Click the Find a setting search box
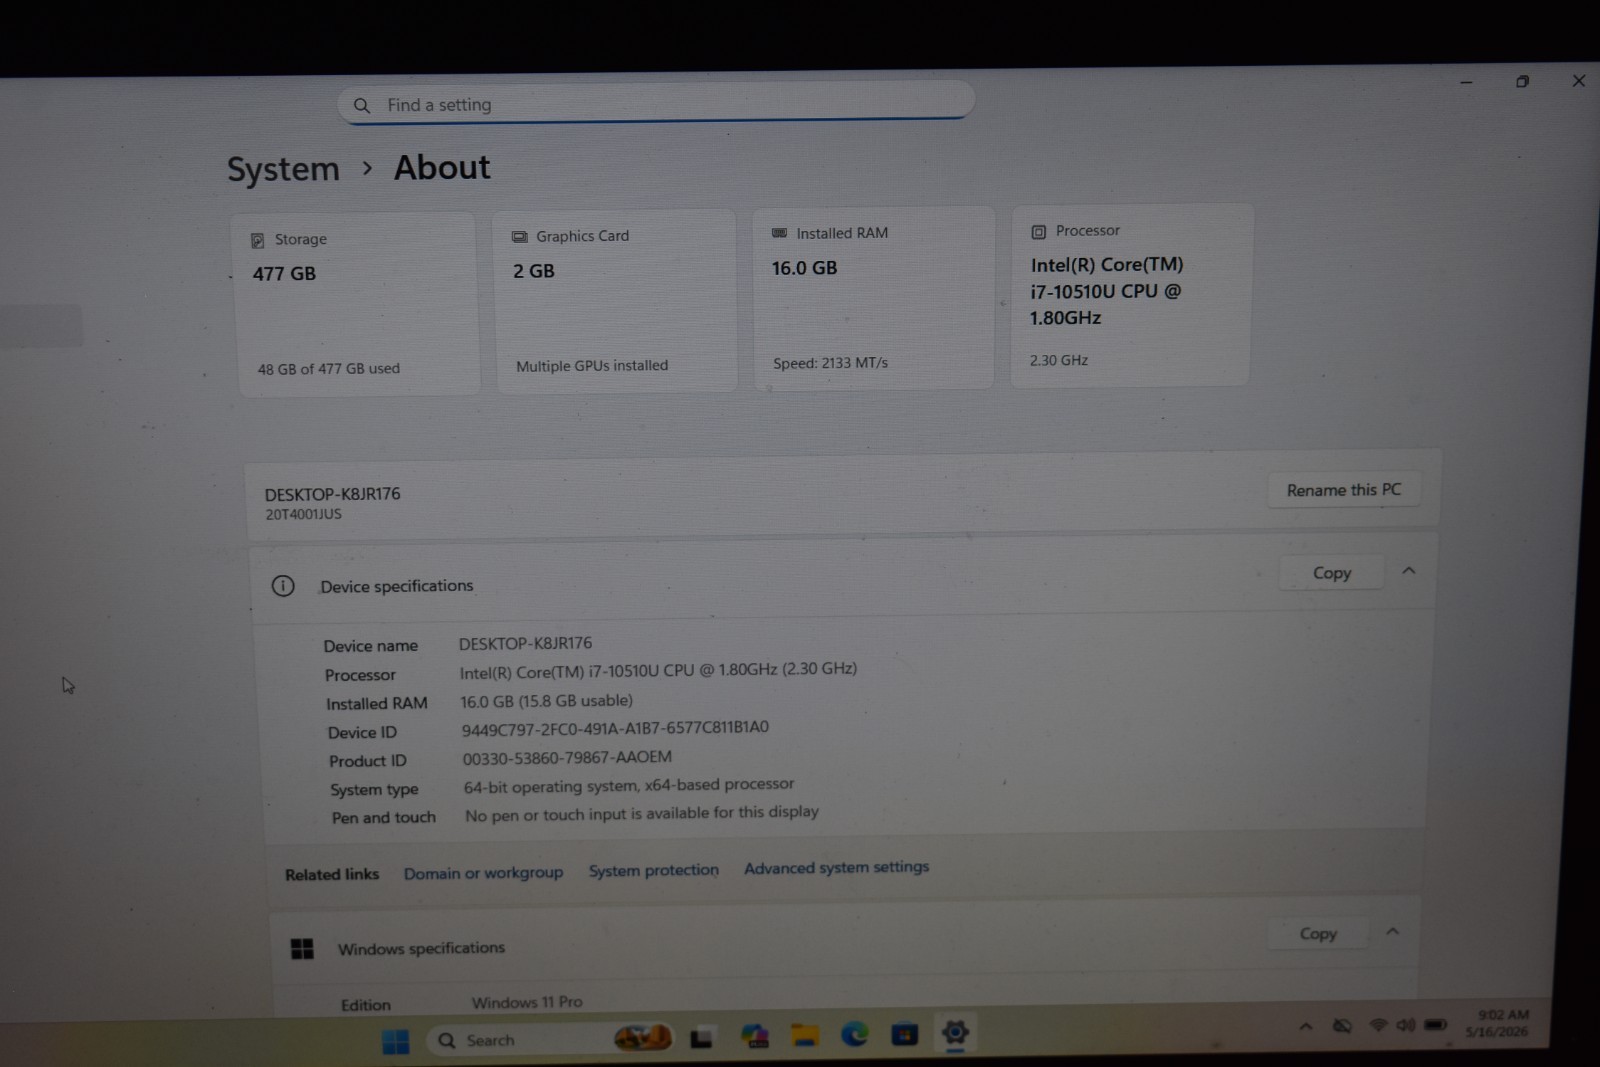This screenshot has height=1067, width=1600. point(656,103)
